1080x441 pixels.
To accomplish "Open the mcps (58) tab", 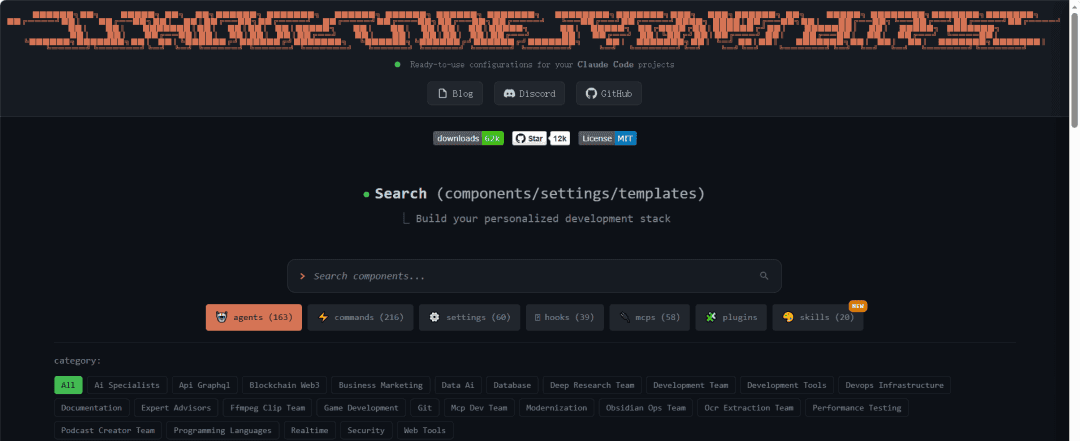I will 649,318.
